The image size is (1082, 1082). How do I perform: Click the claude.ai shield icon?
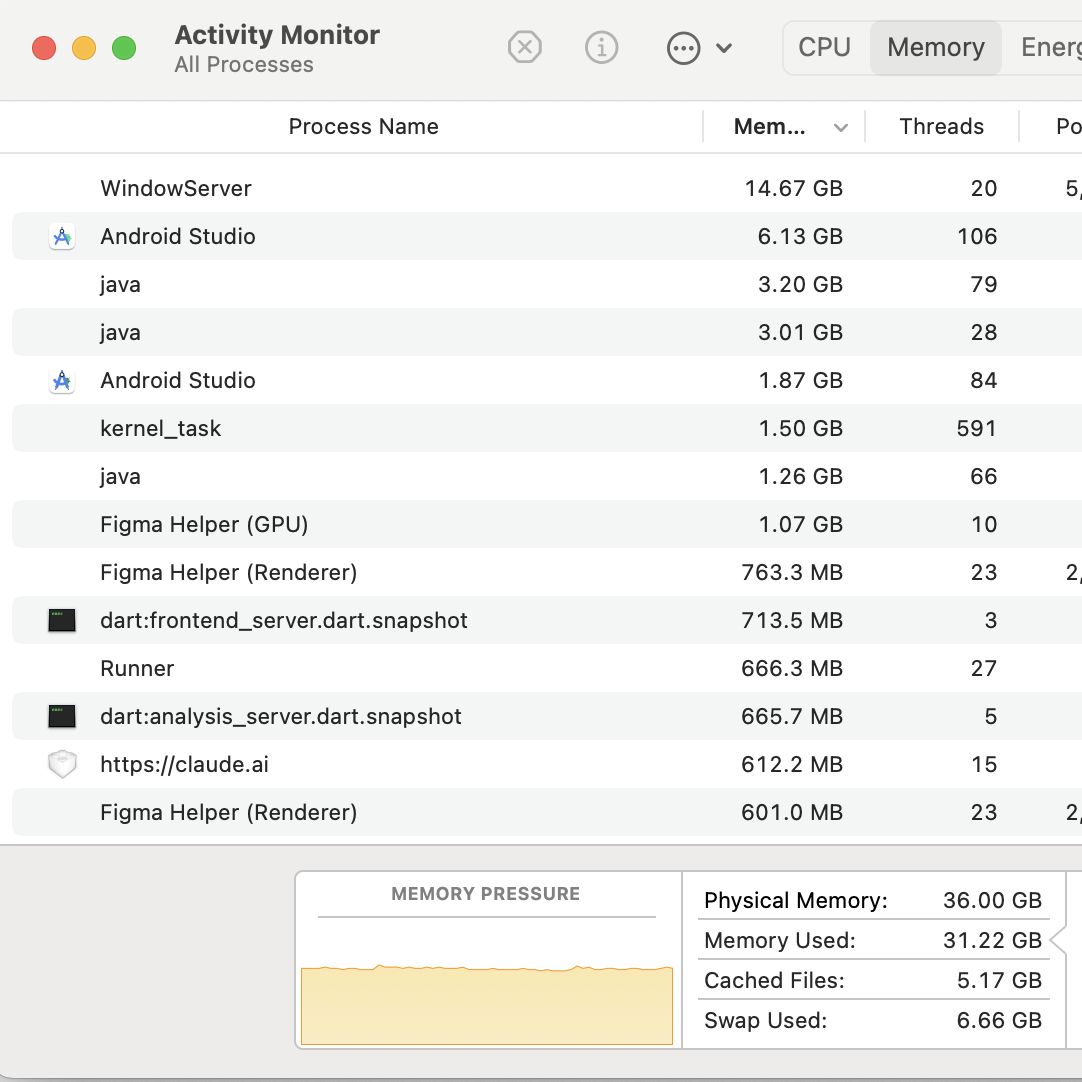click(x=62, y=765)
